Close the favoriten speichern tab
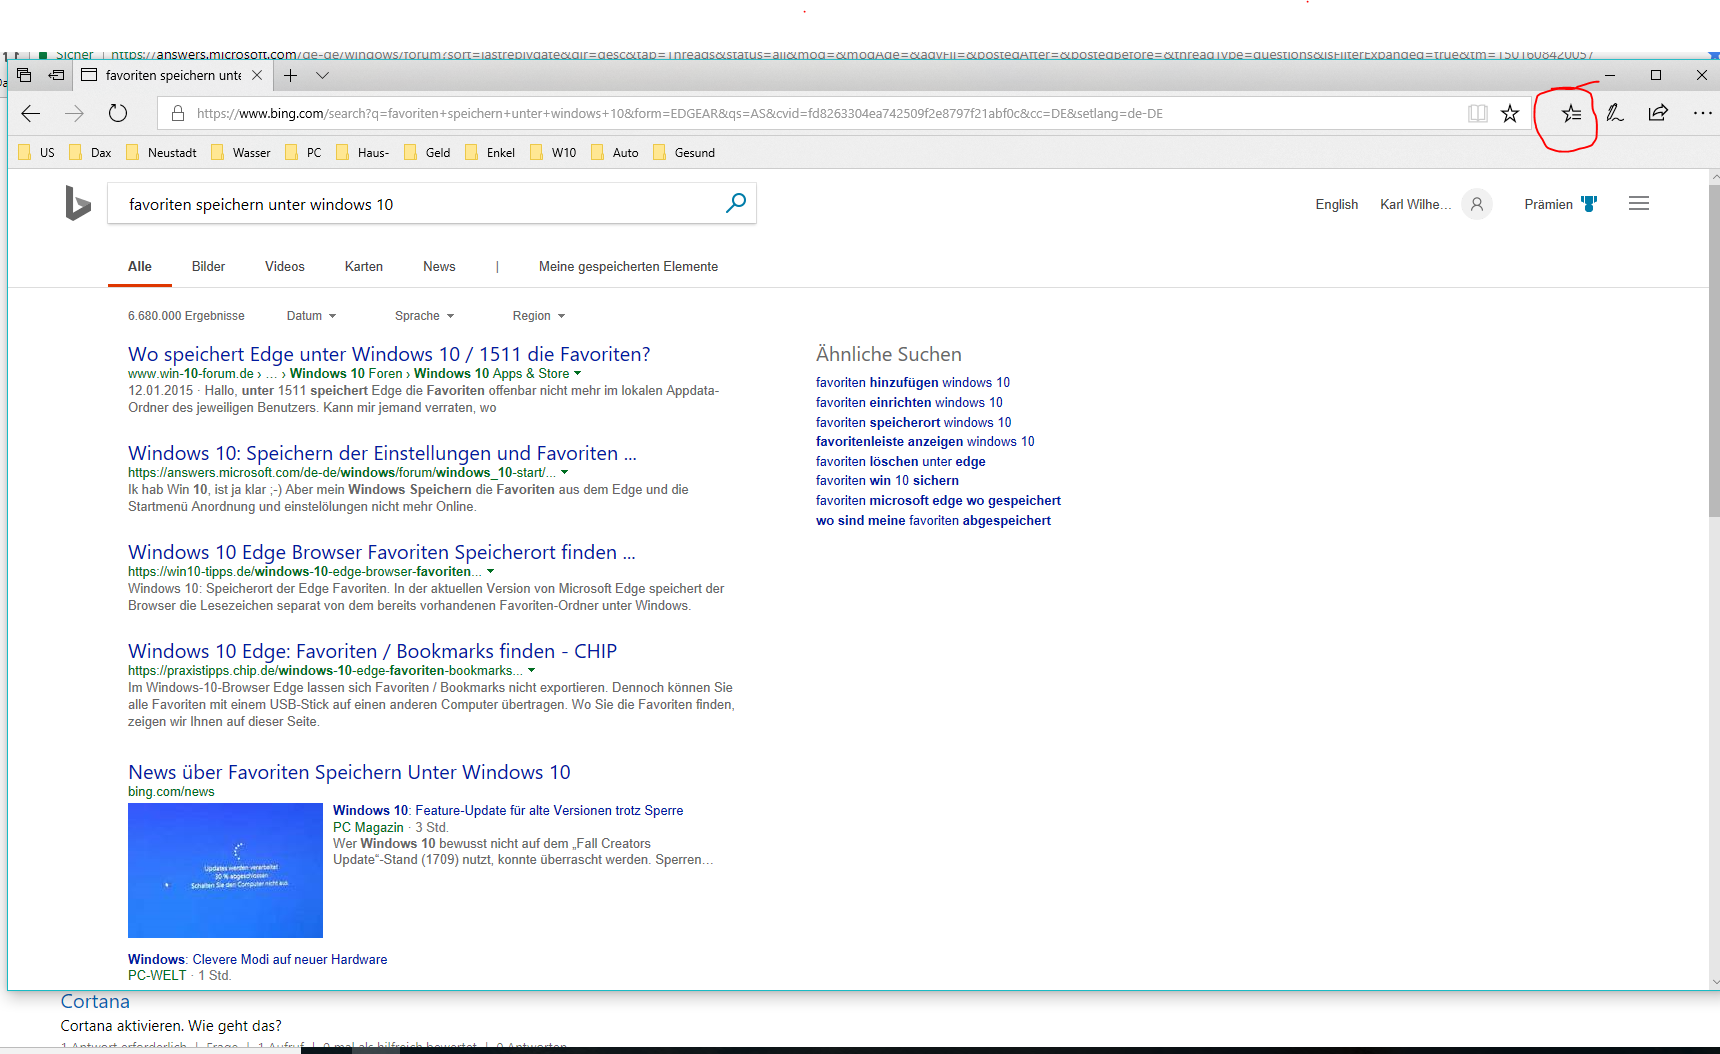Image resolution: width=1720 pixels, height=1054 pixels. coord(257,75)
